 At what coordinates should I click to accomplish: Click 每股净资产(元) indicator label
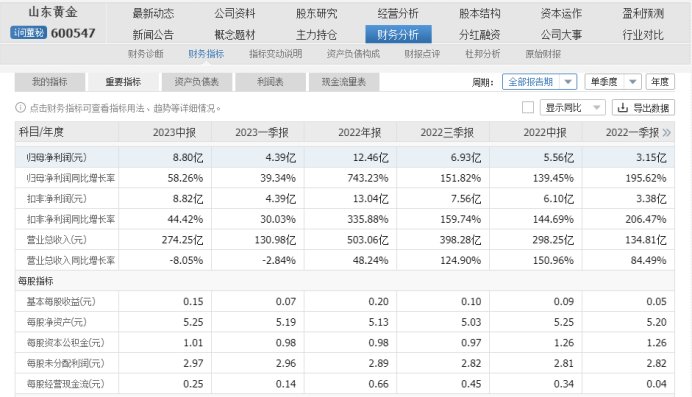tap(56, 322)
